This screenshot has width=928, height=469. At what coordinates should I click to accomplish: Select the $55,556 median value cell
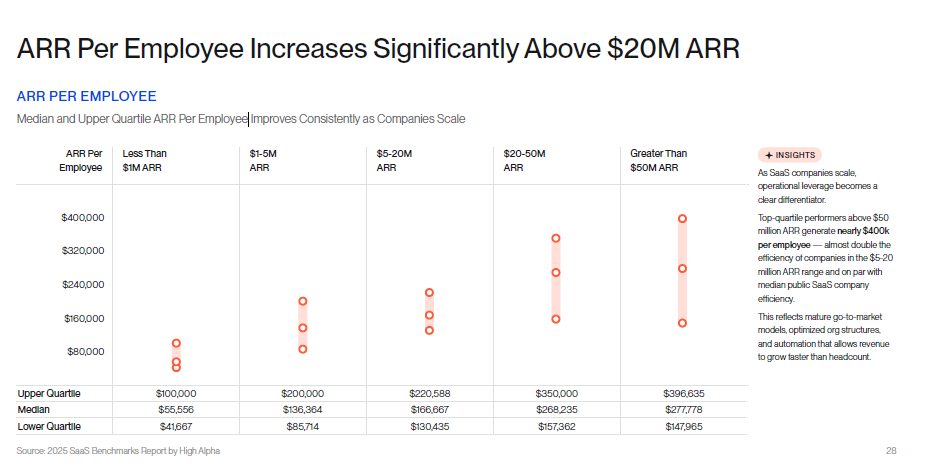click(176, 409)
